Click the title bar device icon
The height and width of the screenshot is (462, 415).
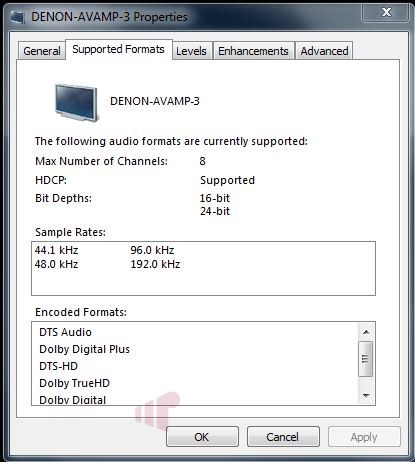point(17,16)
